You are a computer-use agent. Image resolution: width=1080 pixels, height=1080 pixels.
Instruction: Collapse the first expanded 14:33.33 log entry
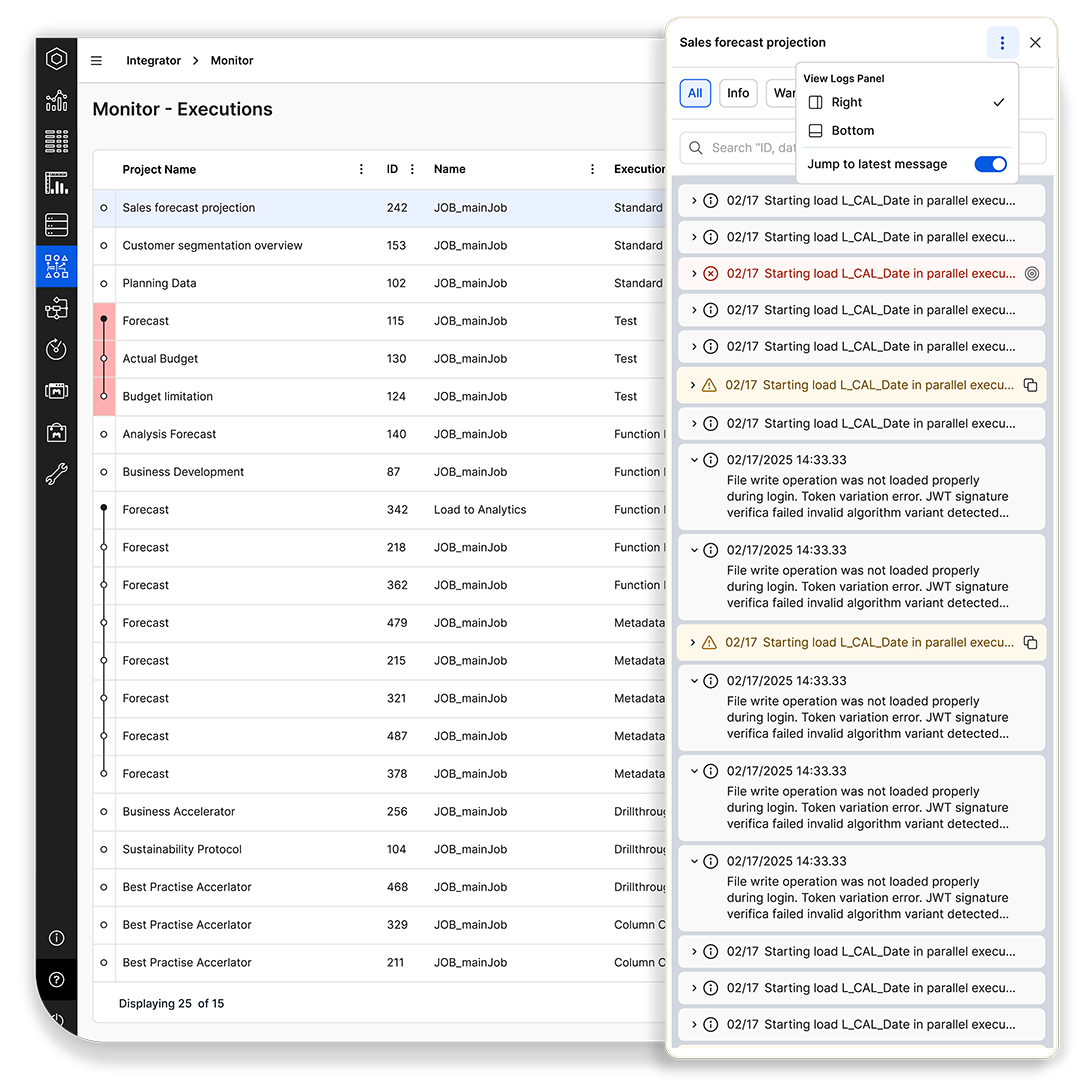coord(693,461)
